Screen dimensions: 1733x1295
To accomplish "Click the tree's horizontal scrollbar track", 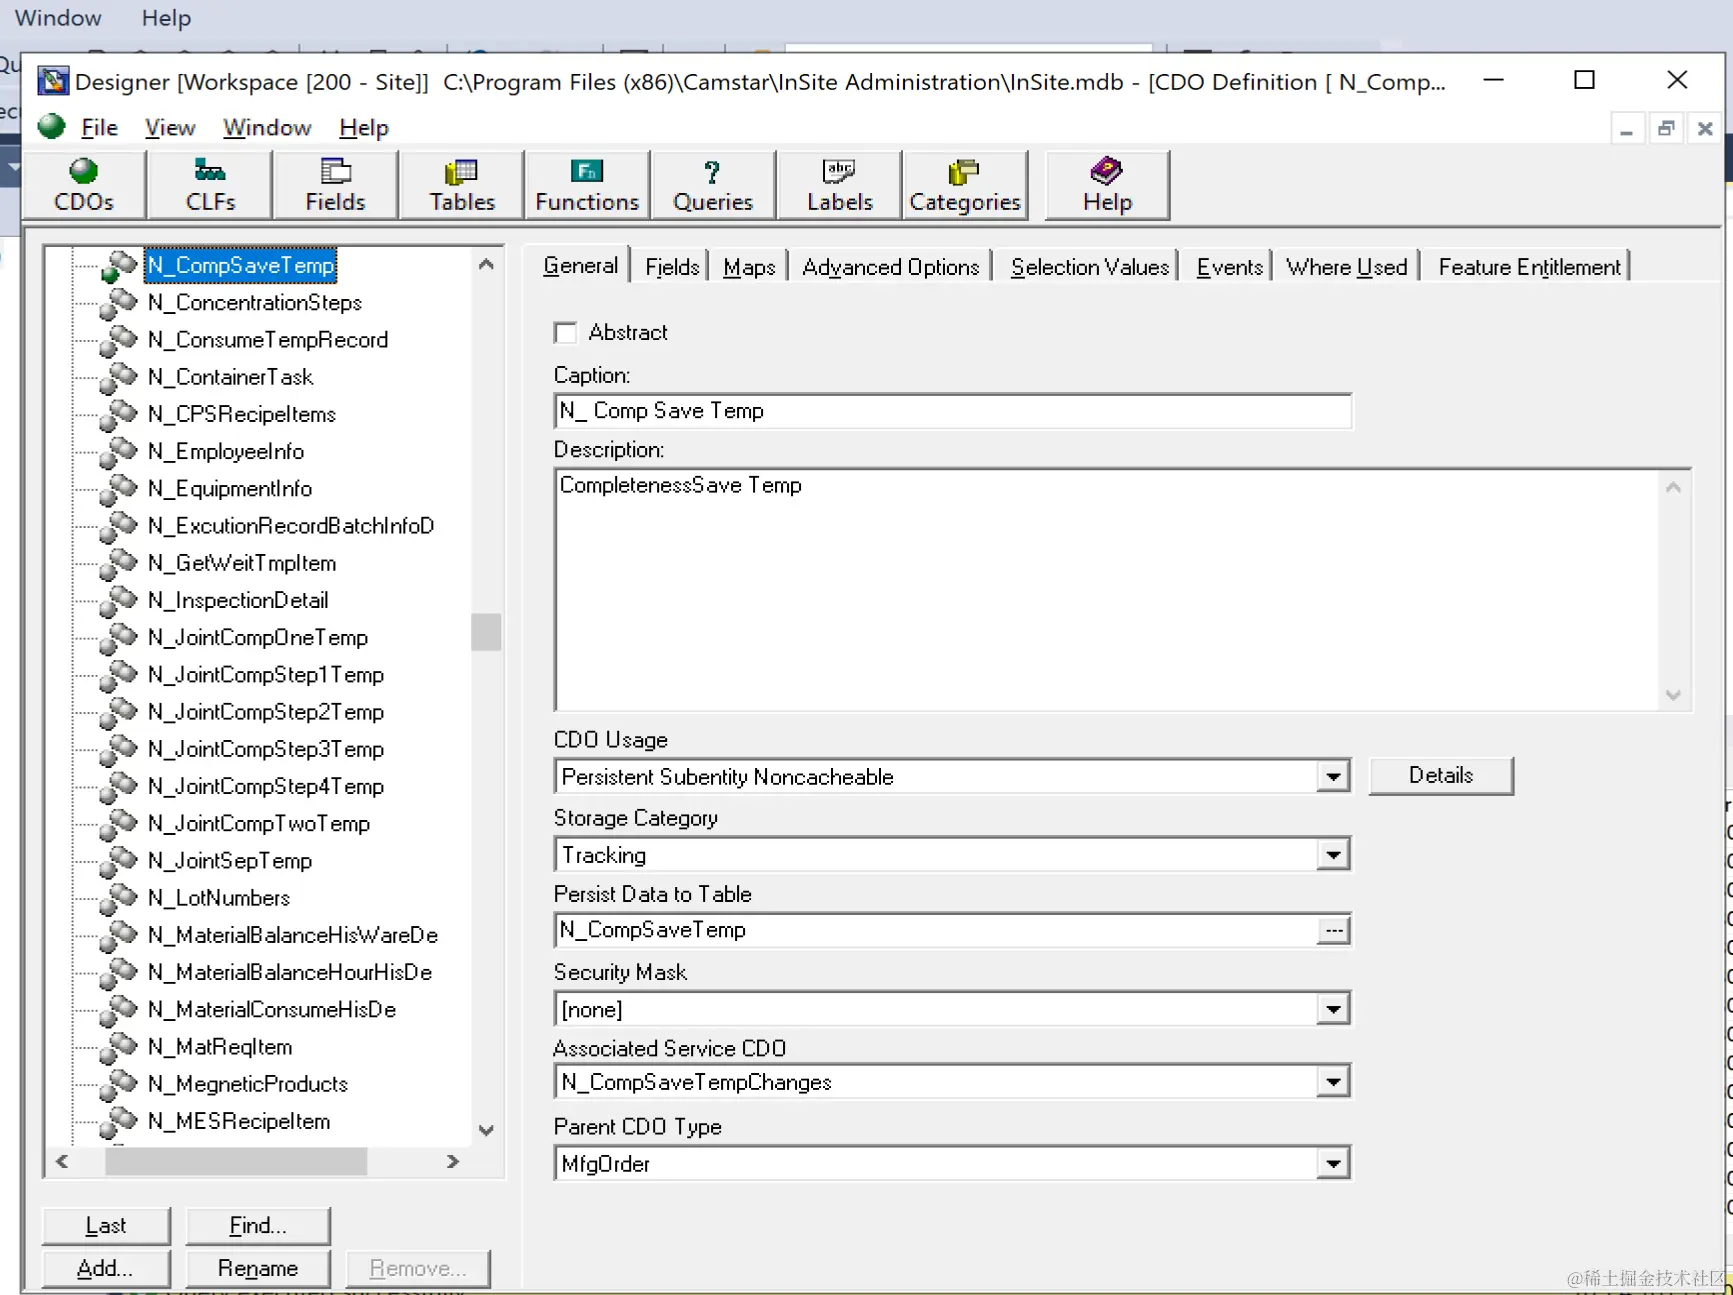I will point(405,1161).
